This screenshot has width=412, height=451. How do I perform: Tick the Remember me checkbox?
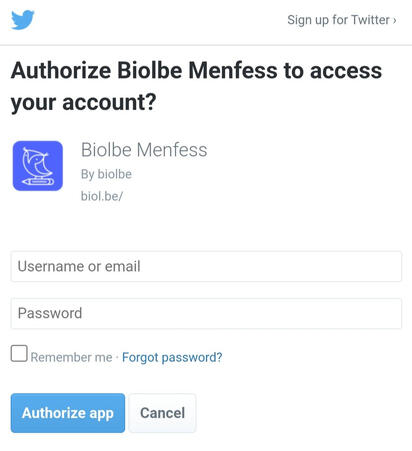pyautogui.click(x=19, y=353)
